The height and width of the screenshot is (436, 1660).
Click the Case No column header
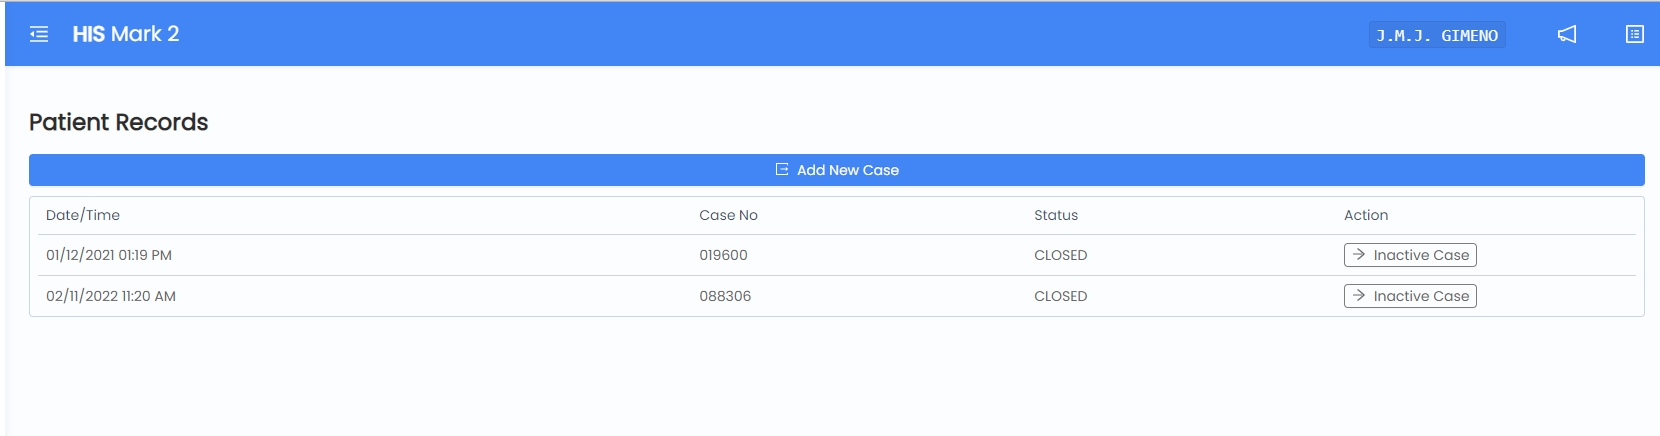coord(728,215)
